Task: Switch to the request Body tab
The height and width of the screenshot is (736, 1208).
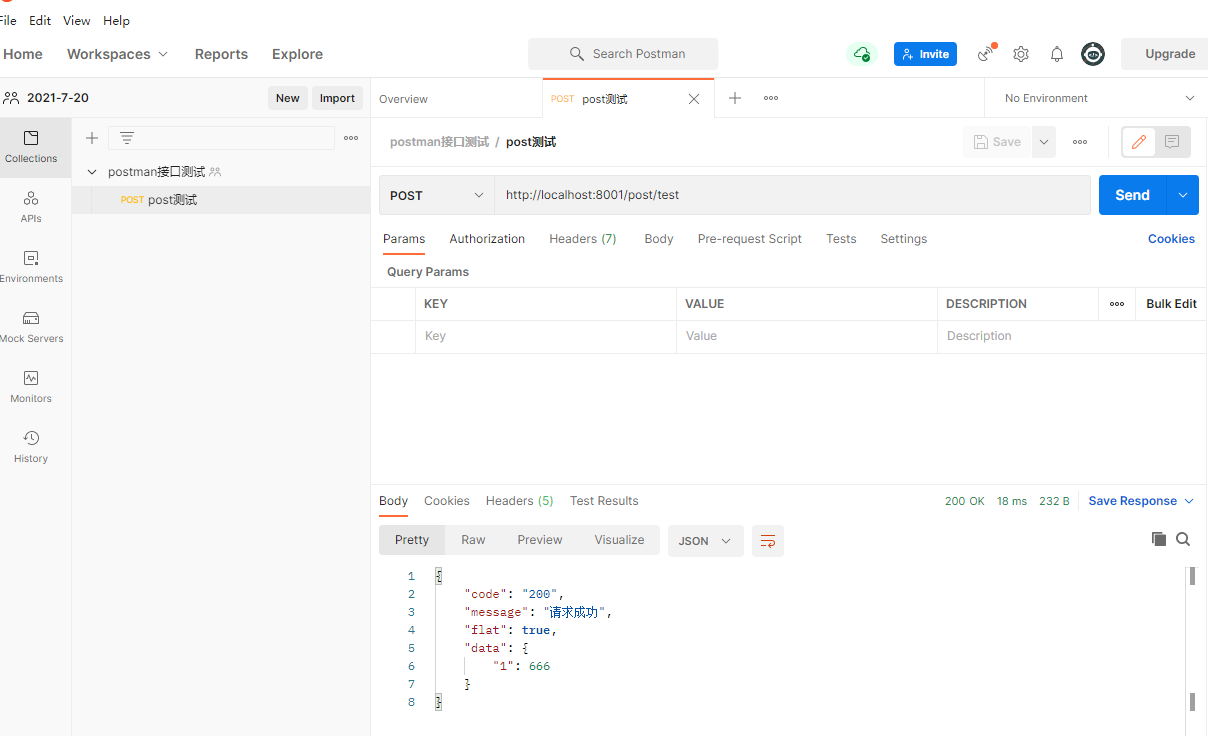Action: click(x=659, y=239)
